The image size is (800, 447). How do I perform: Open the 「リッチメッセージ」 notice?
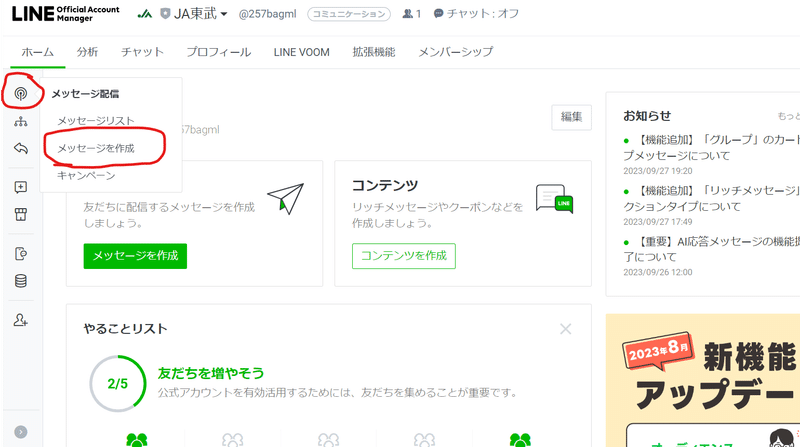pyautogui.click(x=712, y=198)
